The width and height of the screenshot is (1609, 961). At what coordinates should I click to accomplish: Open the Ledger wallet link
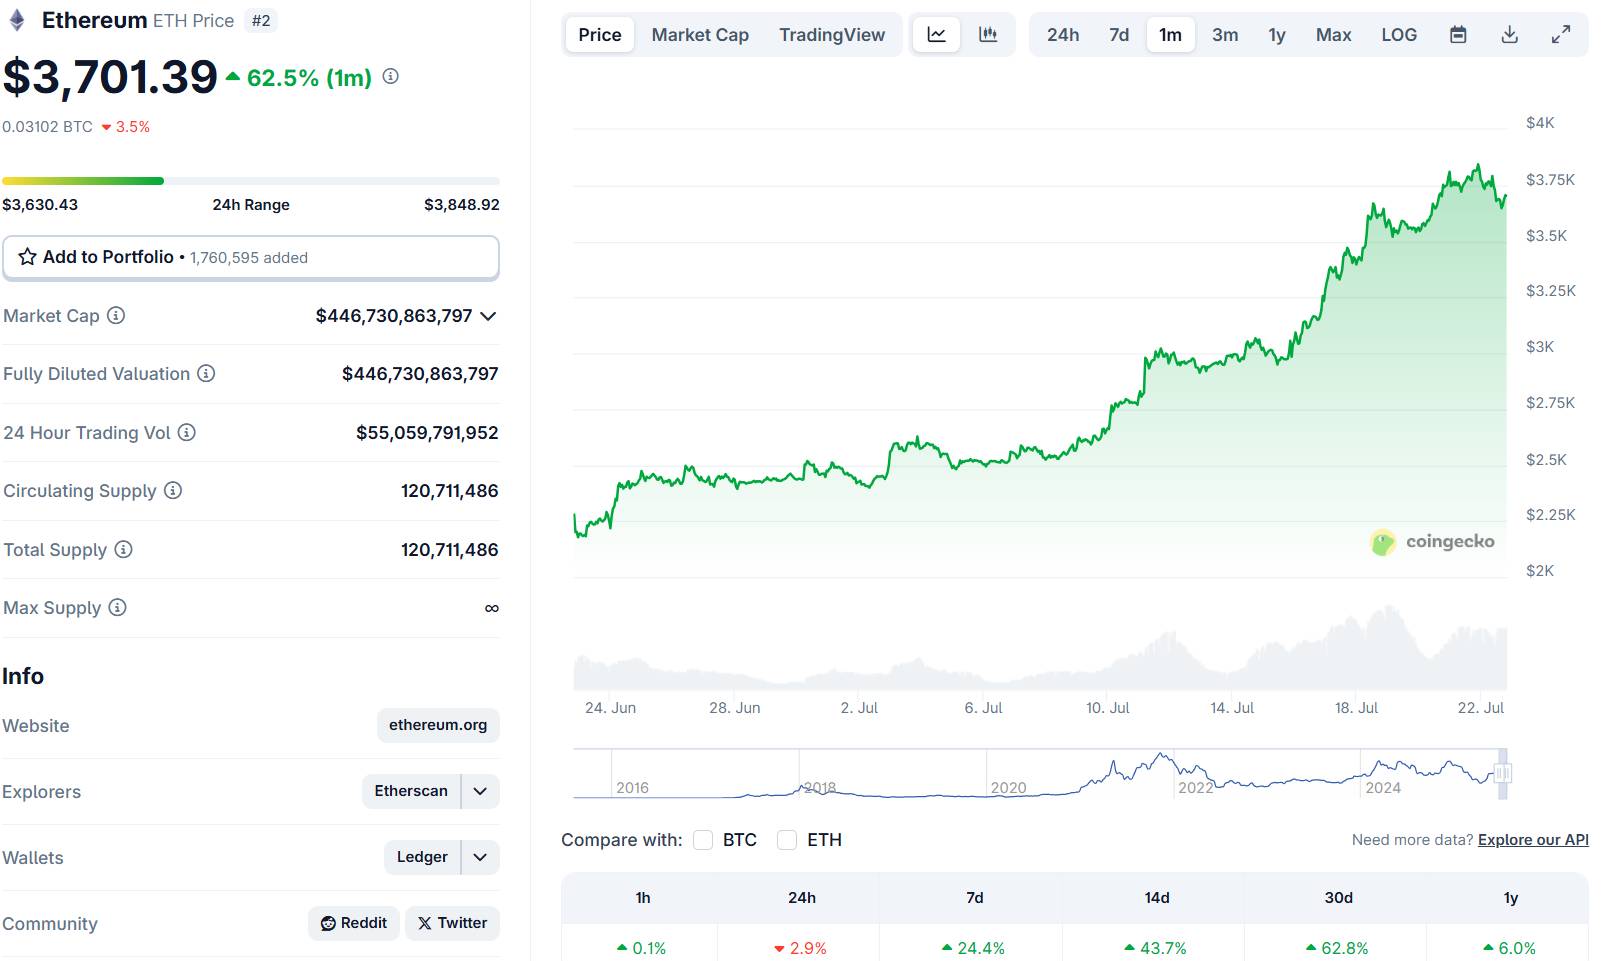tap(422, 857)
